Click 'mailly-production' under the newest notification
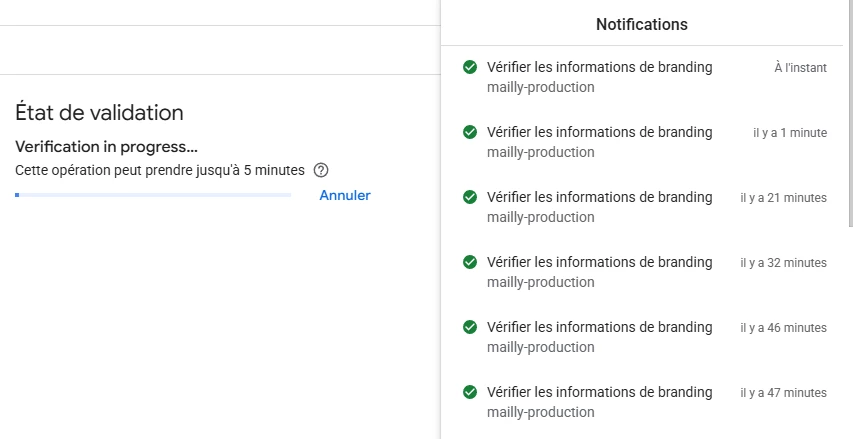 point(540,87)
